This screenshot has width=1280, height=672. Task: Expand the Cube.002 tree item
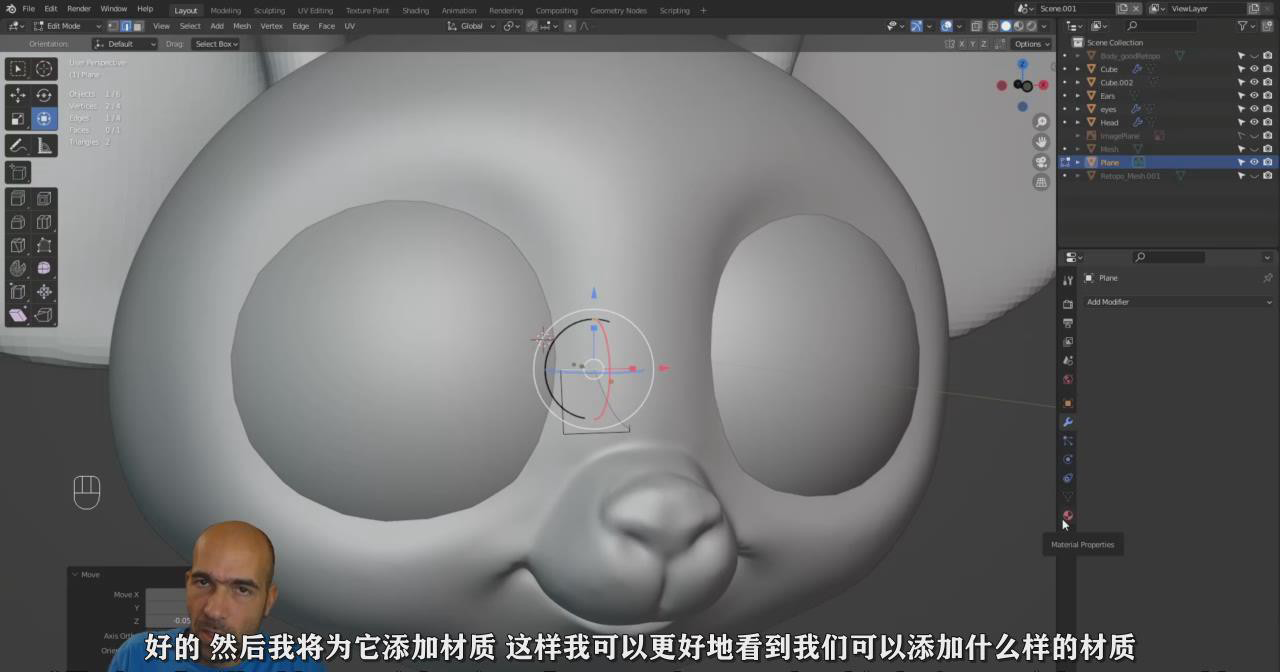(1078, 82)
